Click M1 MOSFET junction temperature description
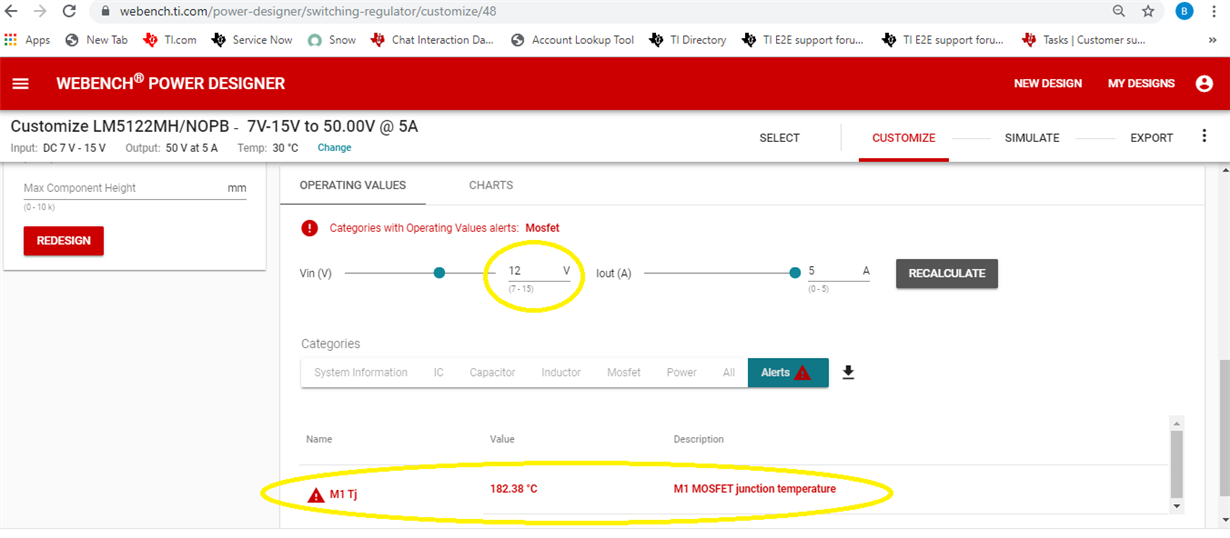 [755, 489]
